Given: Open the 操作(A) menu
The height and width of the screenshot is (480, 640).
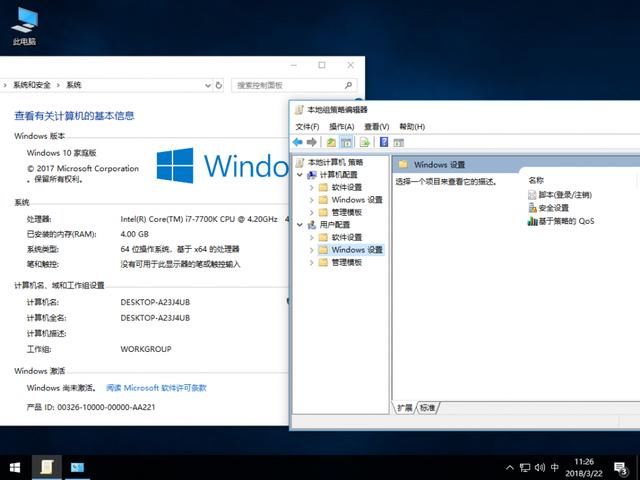Looking at the screenshot, I should (x=342, y=127).
